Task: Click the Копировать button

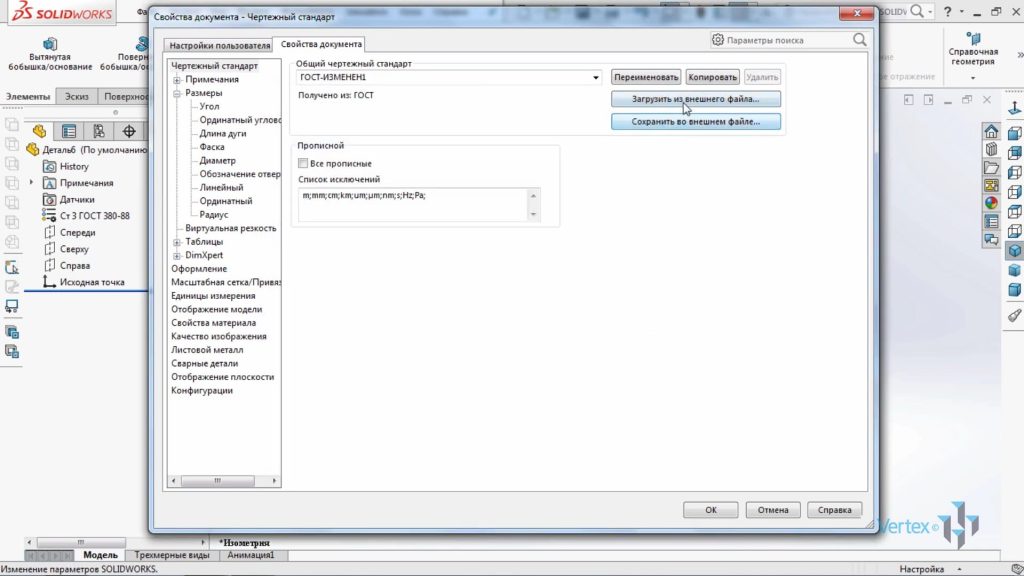Action: coord(712,77)
